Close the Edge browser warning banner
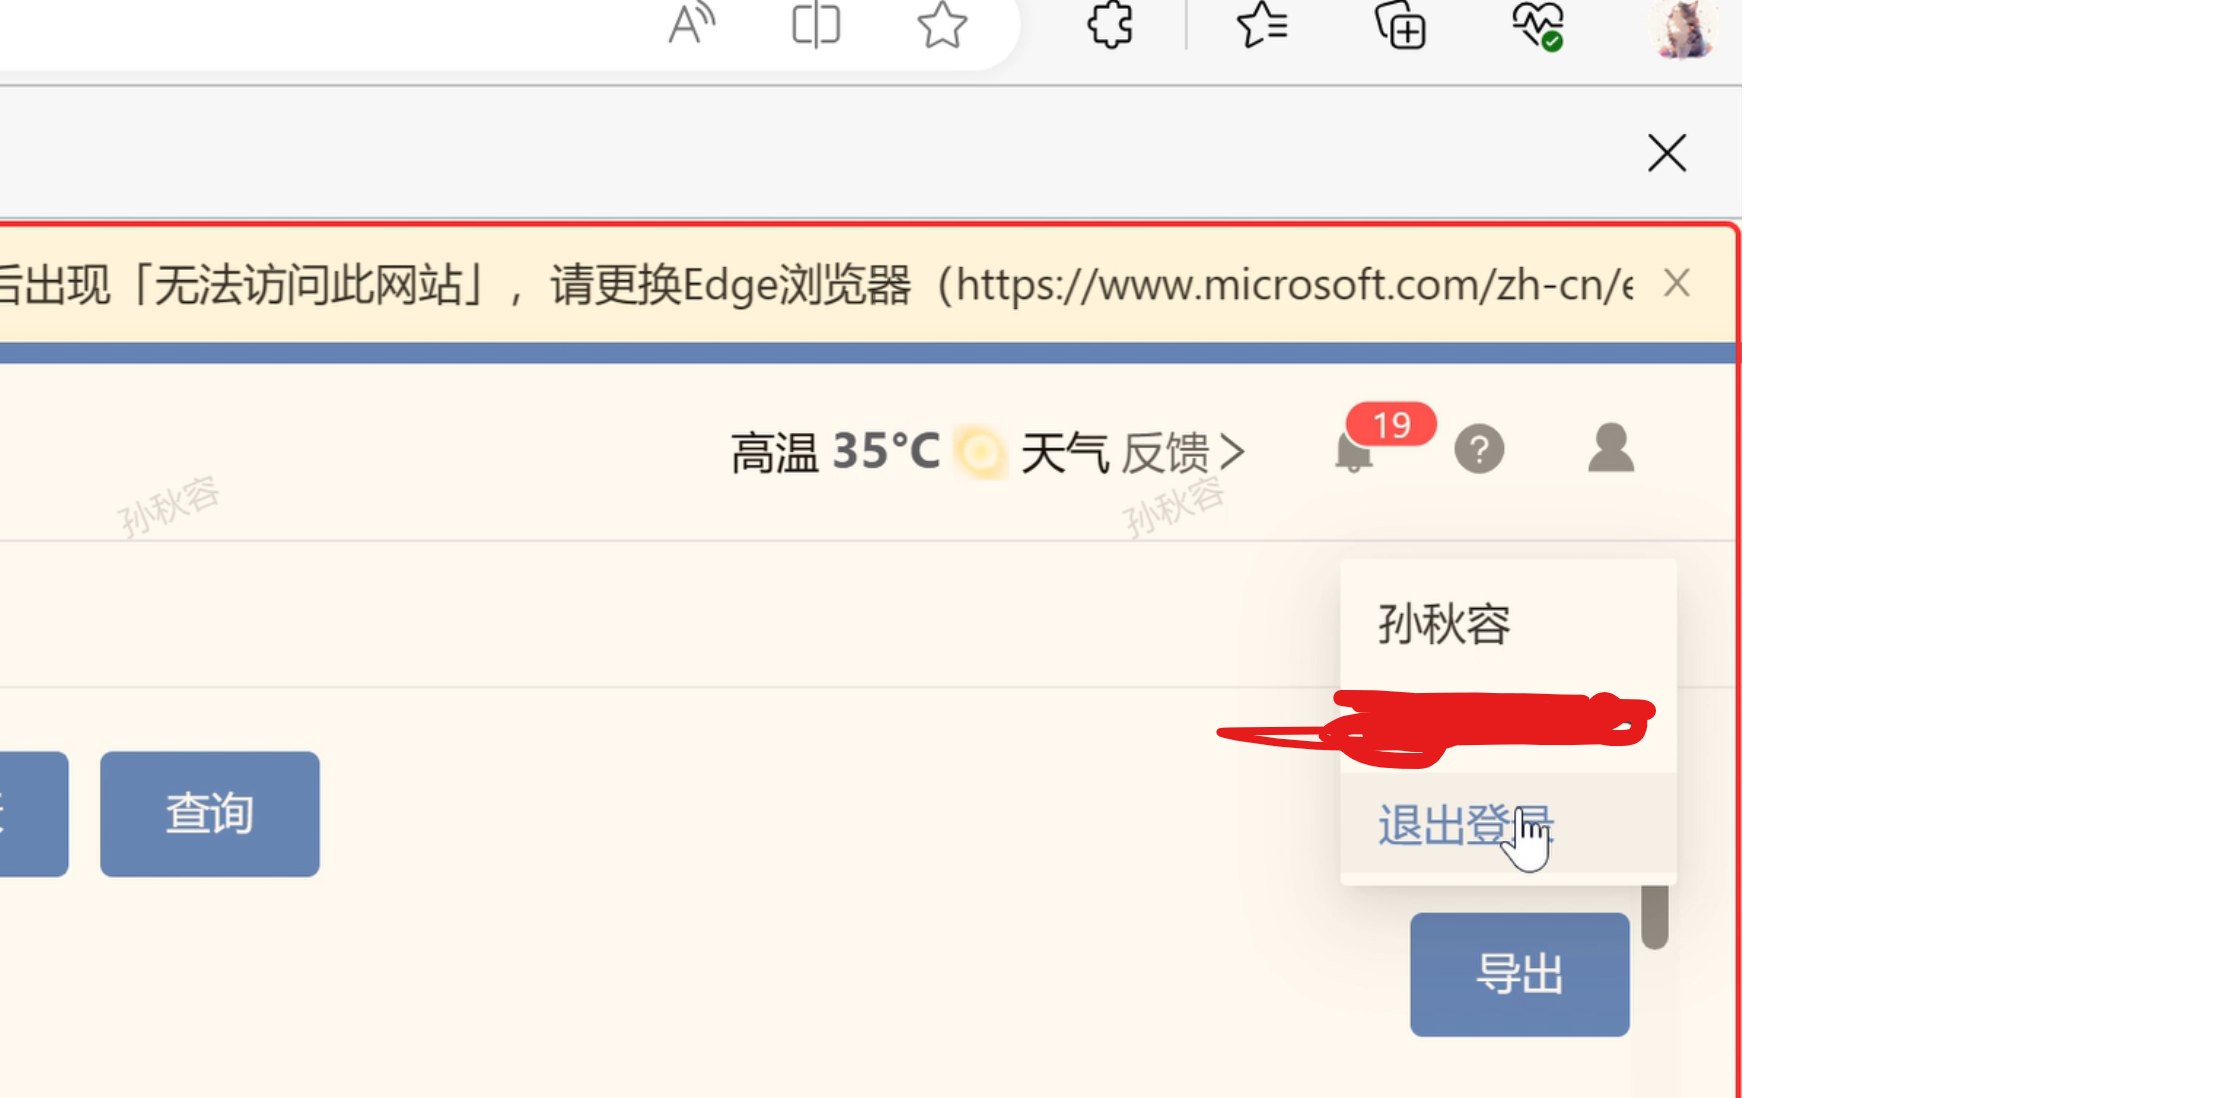Viewport: 2229px width, 1098px height. [x=1677, y=284]
